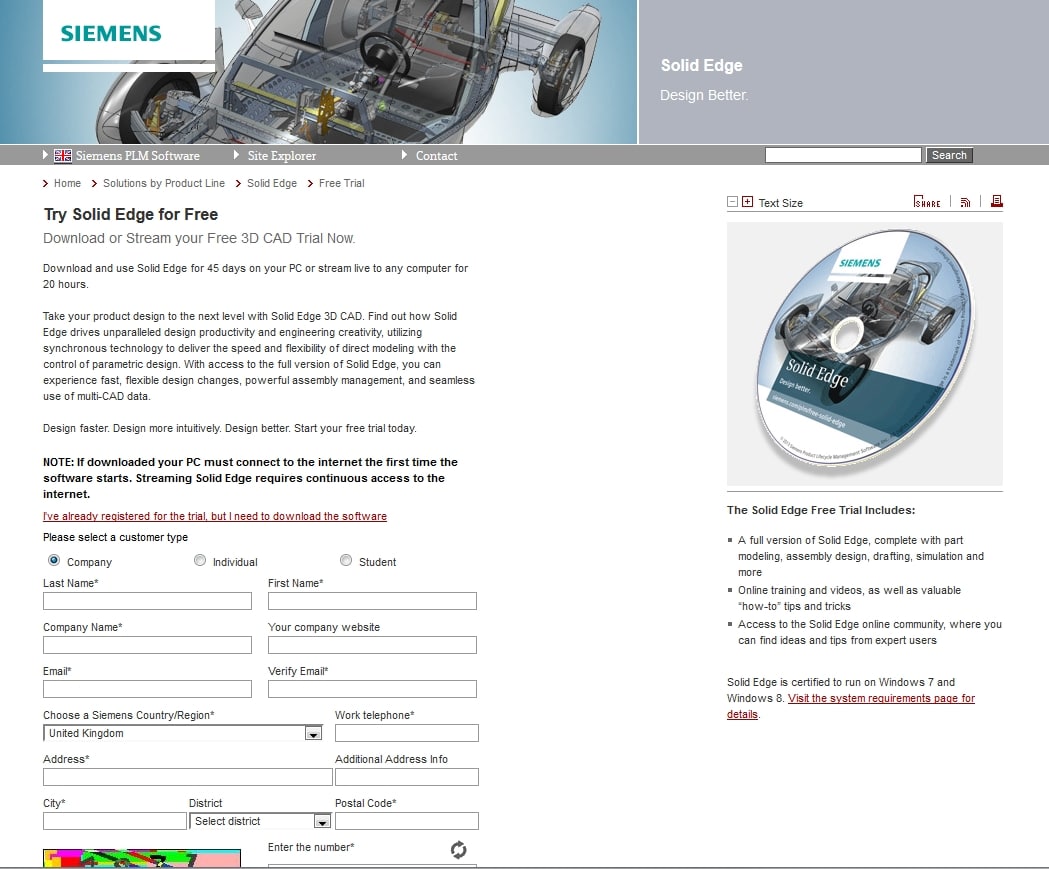Viewport: 1049px width, 869px height.
Task: Open Solid Edge breadcrumb link
Action: [x=272, y=183]
